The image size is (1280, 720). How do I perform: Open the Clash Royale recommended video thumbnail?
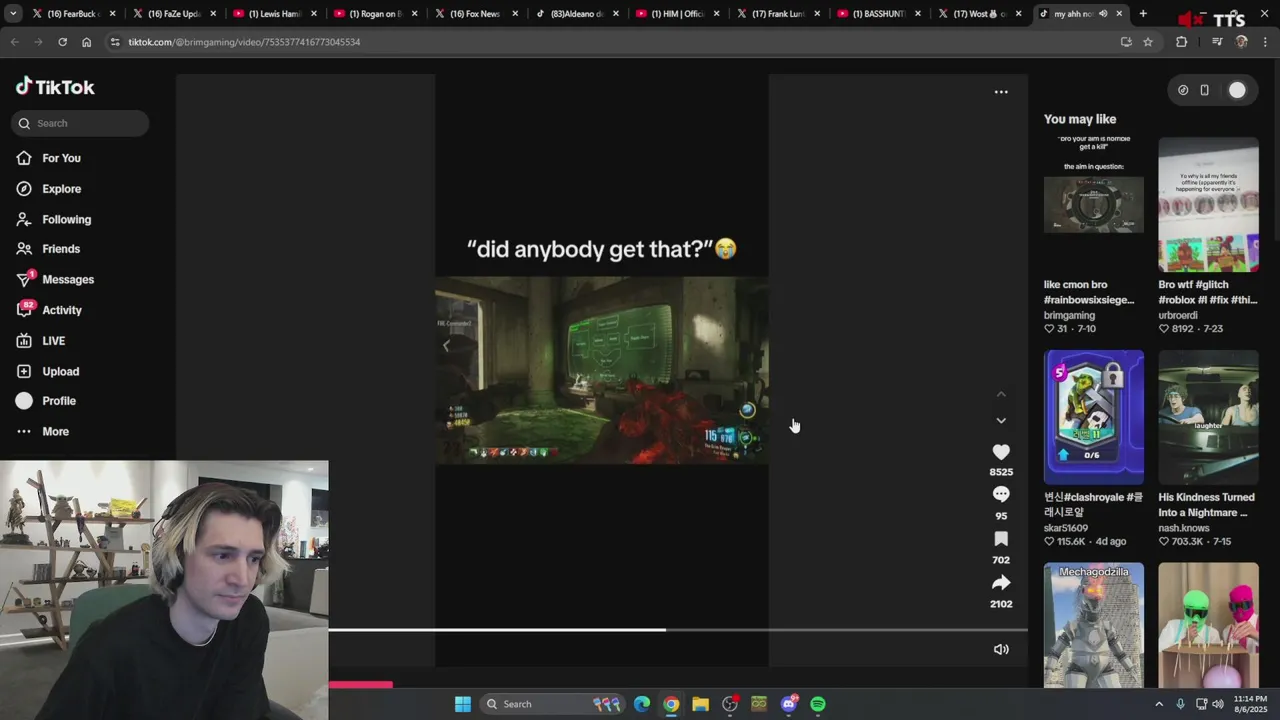(1094, 417)
